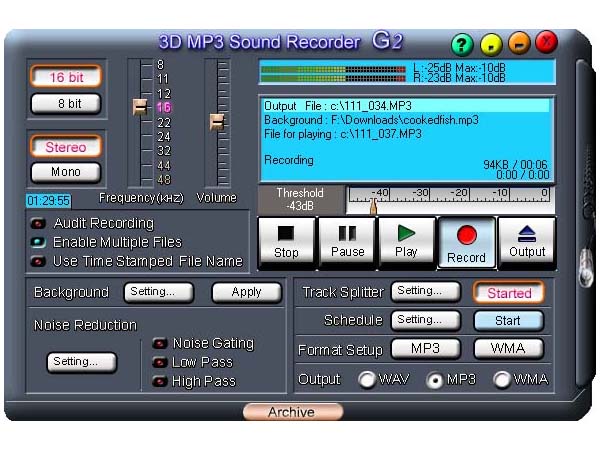Click the orange minimize round button

click(x=519, y=43)
